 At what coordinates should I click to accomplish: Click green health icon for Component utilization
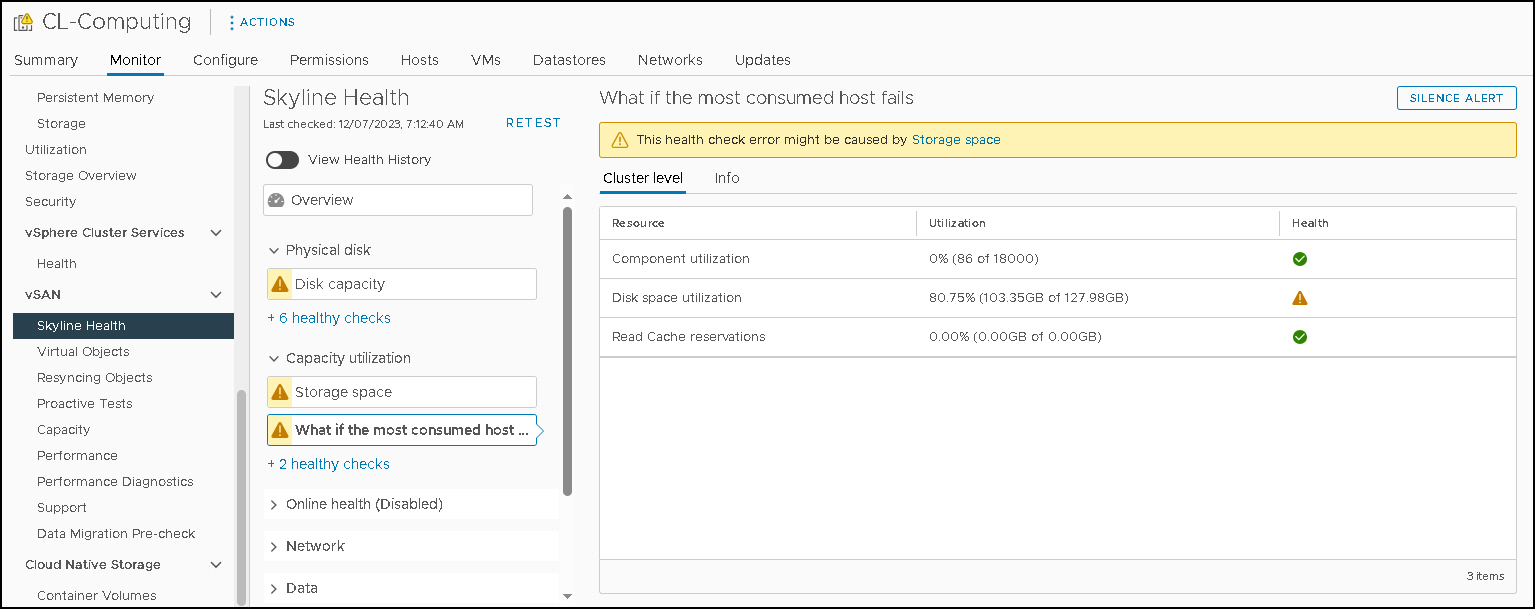1299,259
